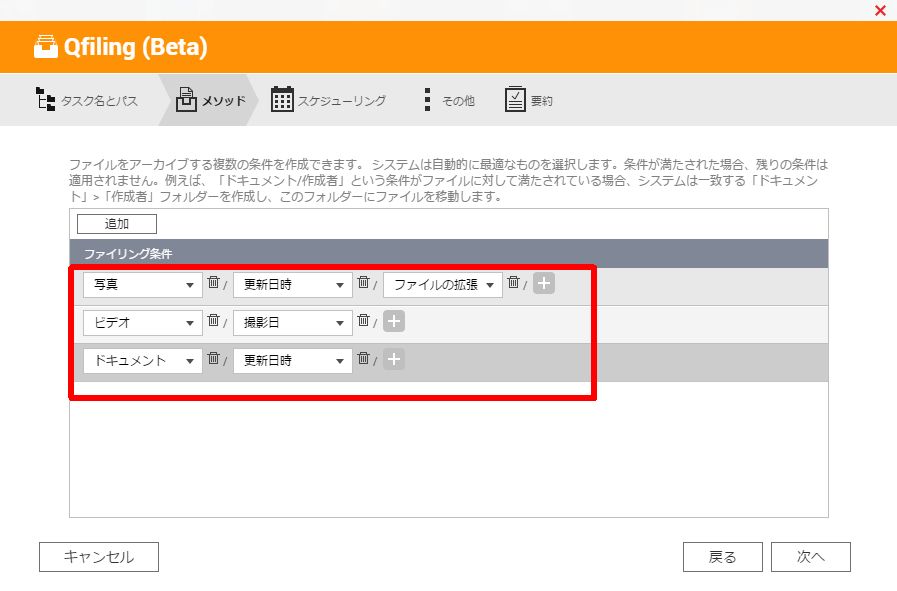Select the メソッド step tab
897x591 pixels.
211,100
